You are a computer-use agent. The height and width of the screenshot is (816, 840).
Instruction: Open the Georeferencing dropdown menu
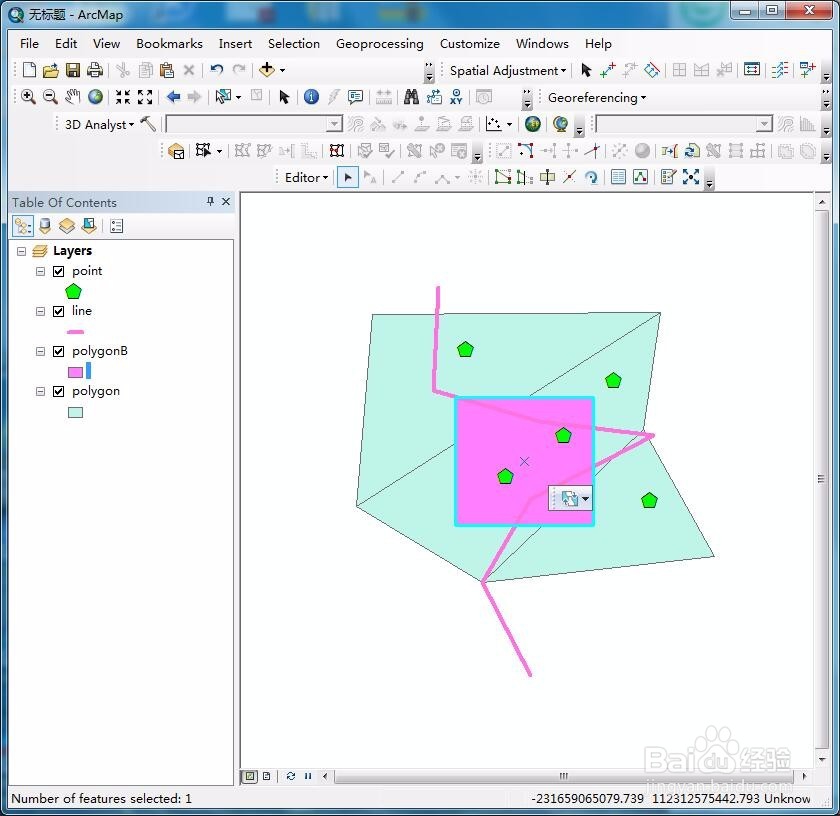[597, 98]
